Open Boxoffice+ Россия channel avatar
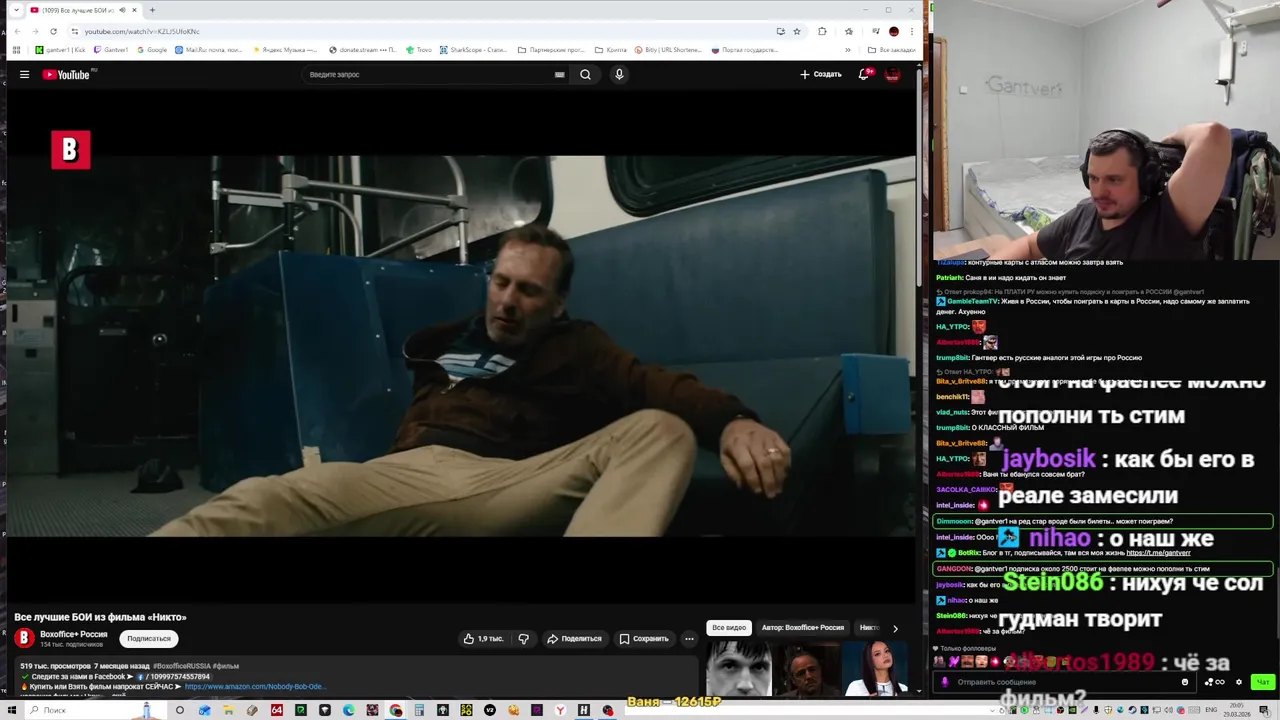Viewport: 1280px width, 720px height. click(x=24, y=638)
